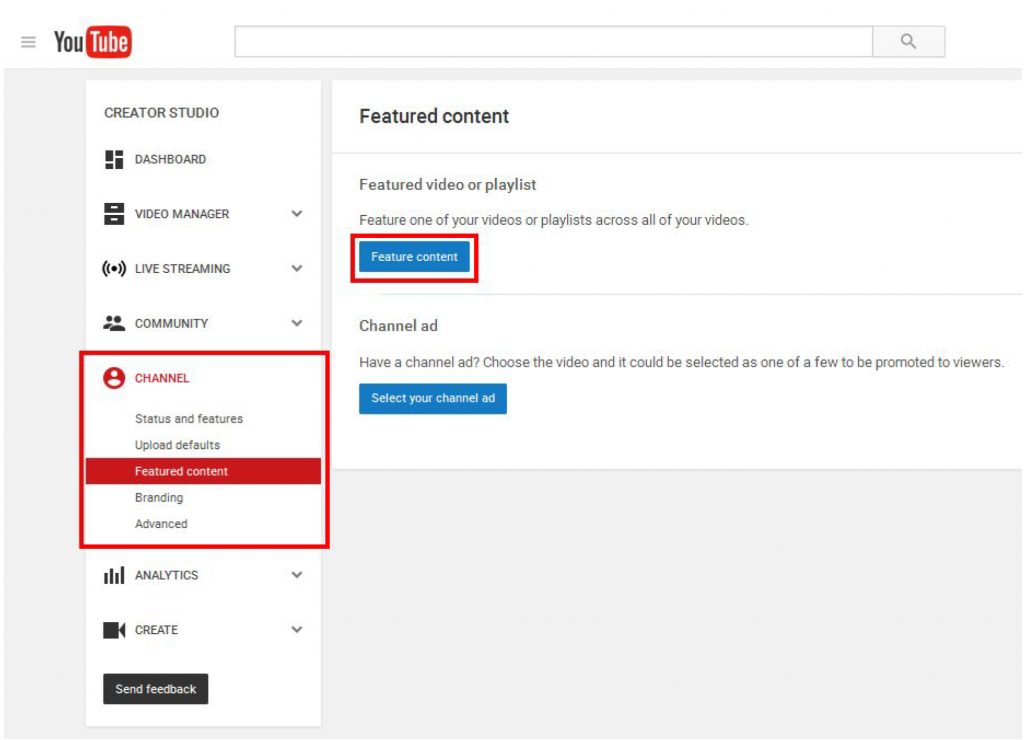Image resolution: width=1024 pixels, height=740 pixels.
Task: Click Select your channel ad
Action: coord(432,398)
